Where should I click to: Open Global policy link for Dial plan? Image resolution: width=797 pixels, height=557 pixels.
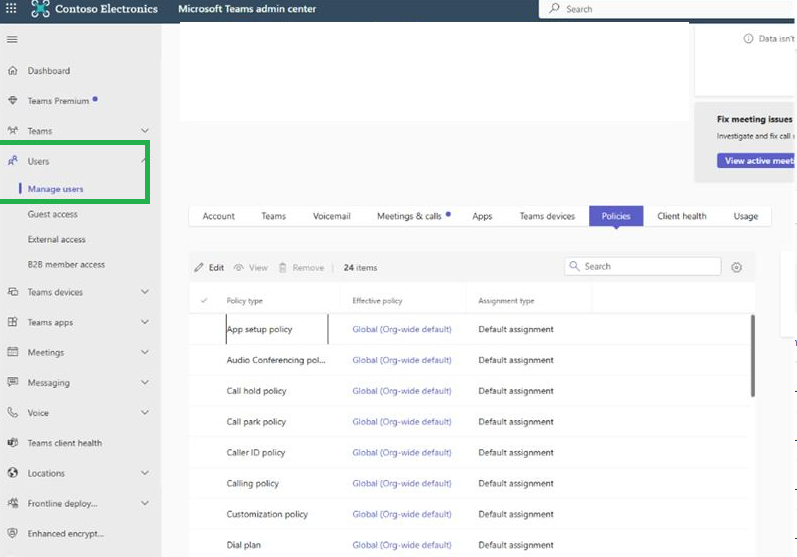[402, 545]
